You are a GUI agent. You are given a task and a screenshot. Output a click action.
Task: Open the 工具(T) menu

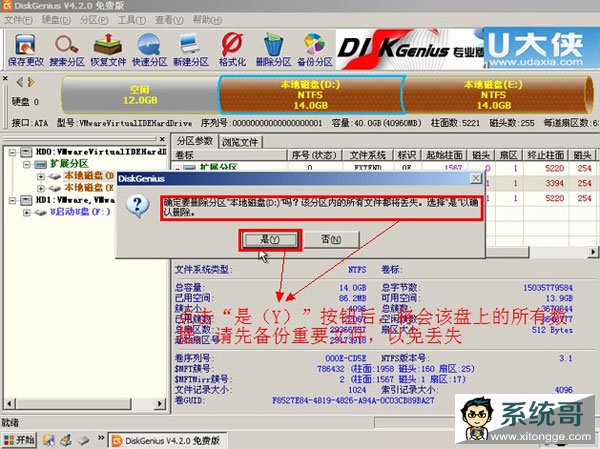(132, 20)
